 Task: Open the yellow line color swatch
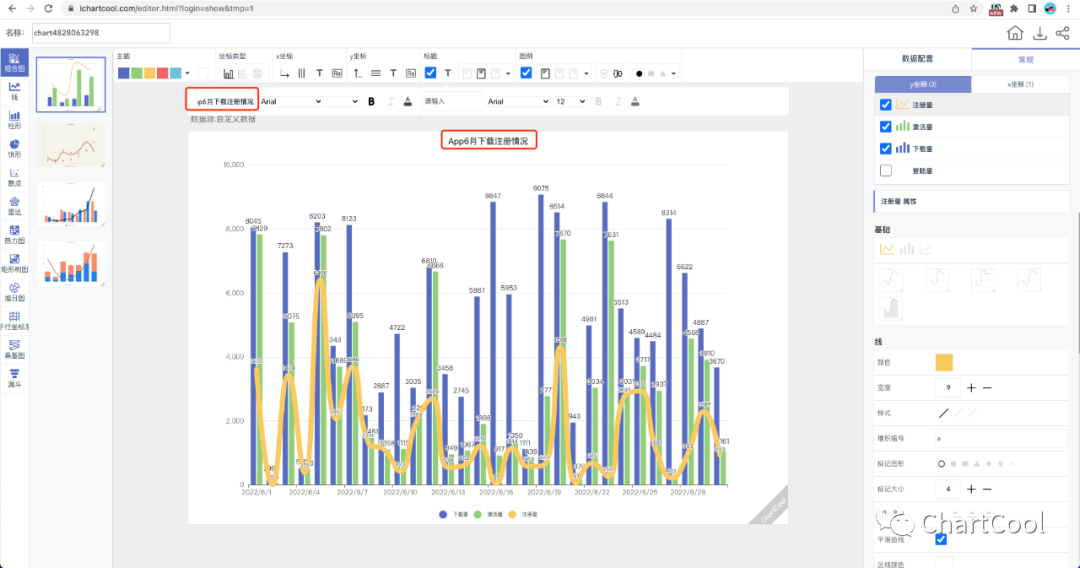coord(944,362)
